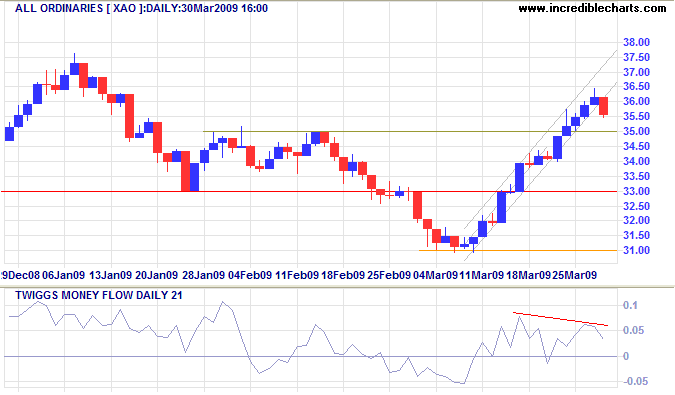This screenshot has height=395, width=675.
Task: Click the 28Jan09 date label
Action: point(203,275)
